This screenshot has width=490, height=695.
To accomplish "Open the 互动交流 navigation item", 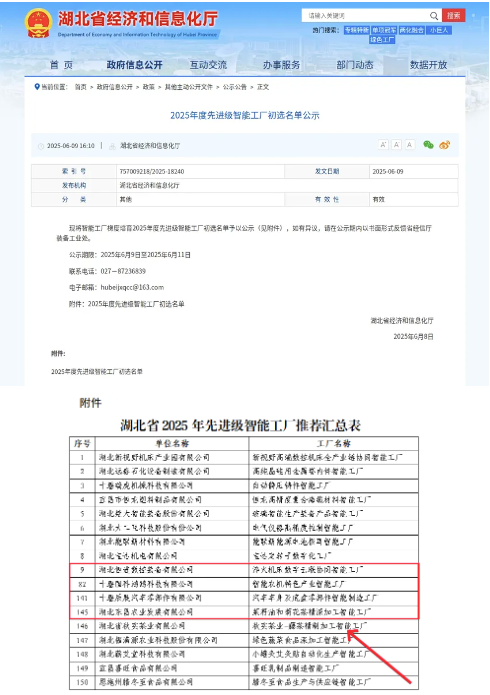I will click(x=208, y=65).
